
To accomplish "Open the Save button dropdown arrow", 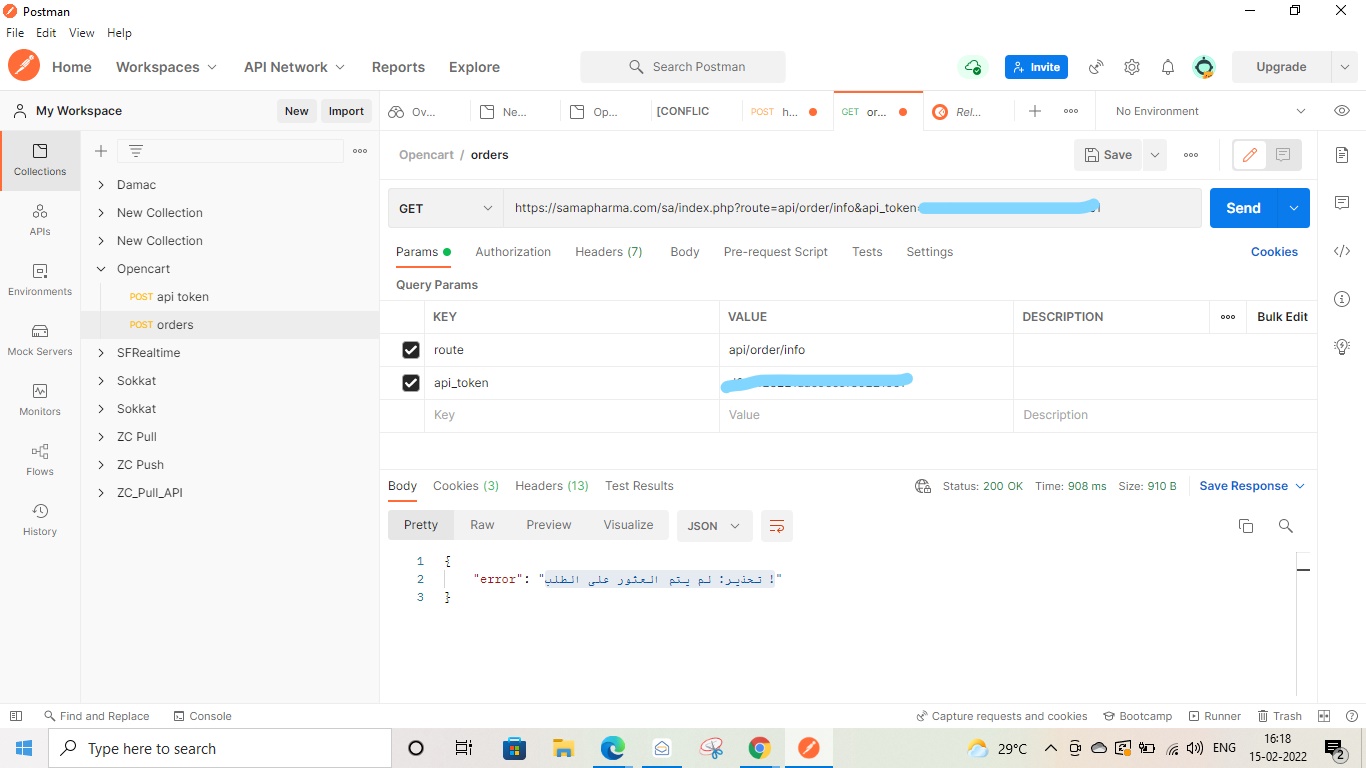I will pos(1155,155).
